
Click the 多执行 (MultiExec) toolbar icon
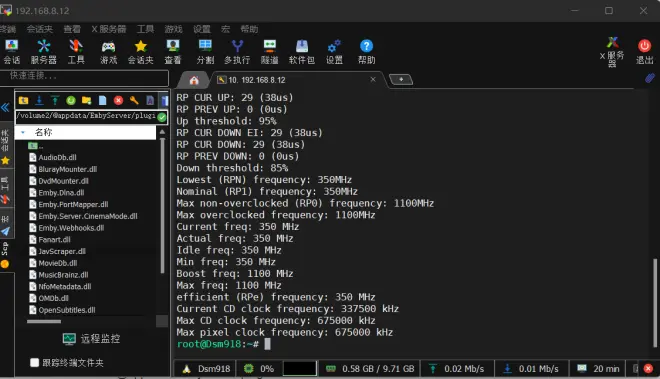click(237, 51)
